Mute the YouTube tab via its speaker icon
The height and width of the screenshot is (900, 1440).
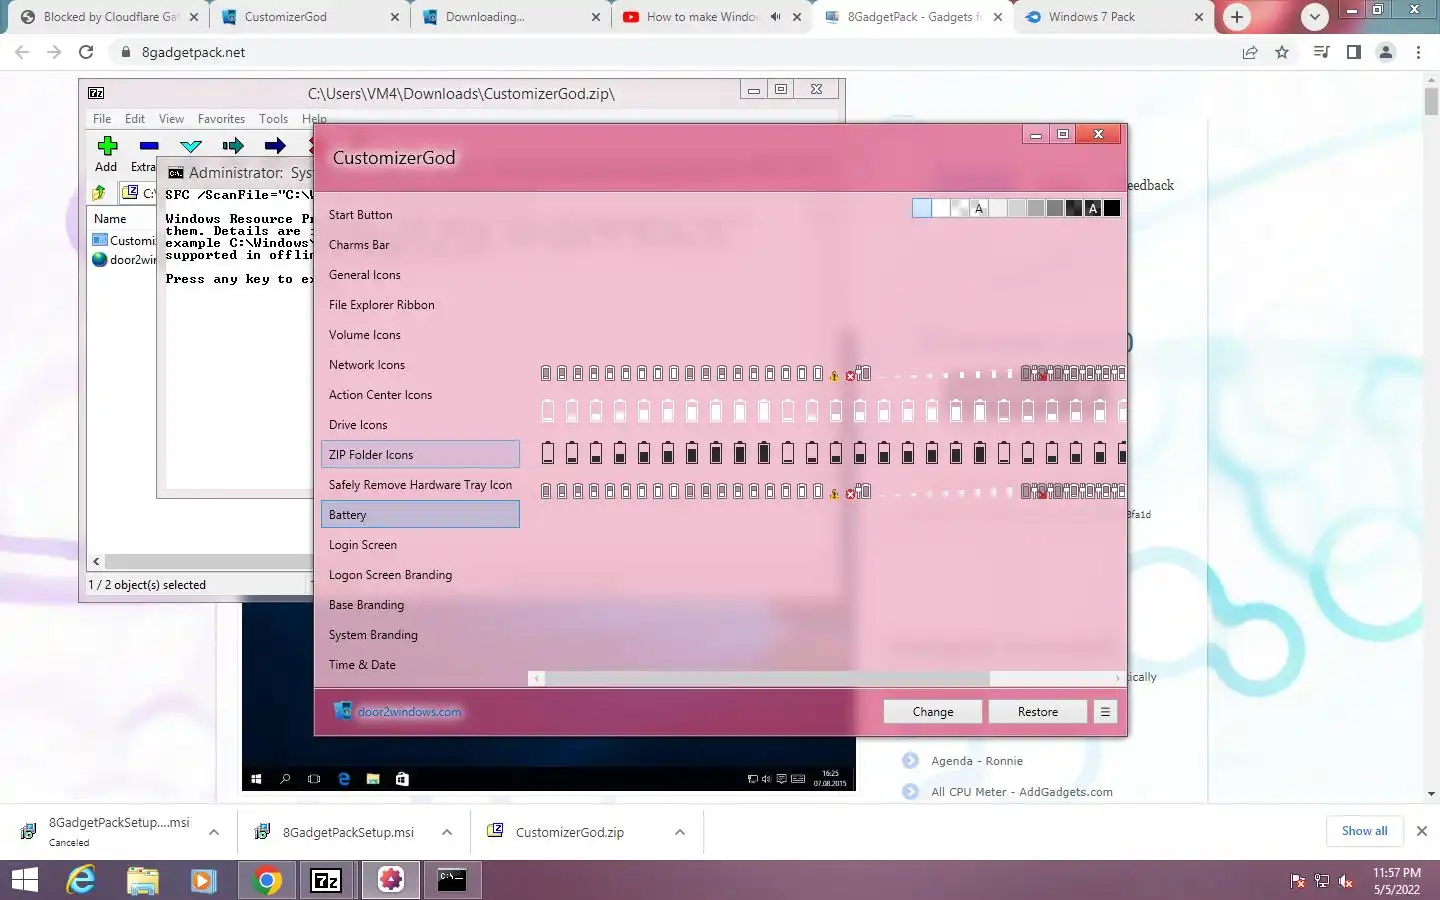pyautogui.click(x=775, y=17)
